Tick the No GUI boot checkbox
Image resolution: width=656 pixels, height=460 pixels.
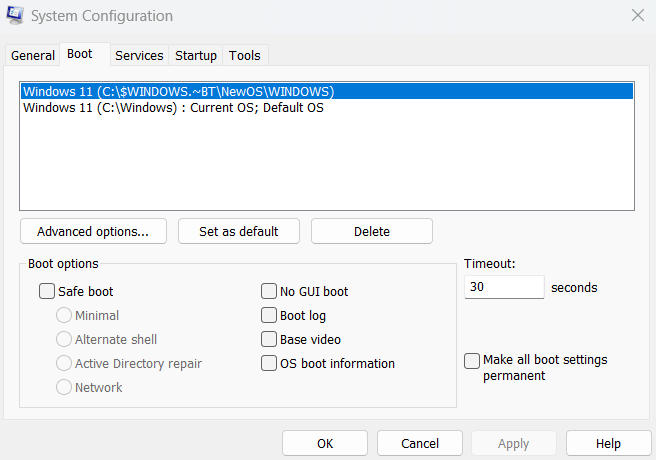coord(269,291)
